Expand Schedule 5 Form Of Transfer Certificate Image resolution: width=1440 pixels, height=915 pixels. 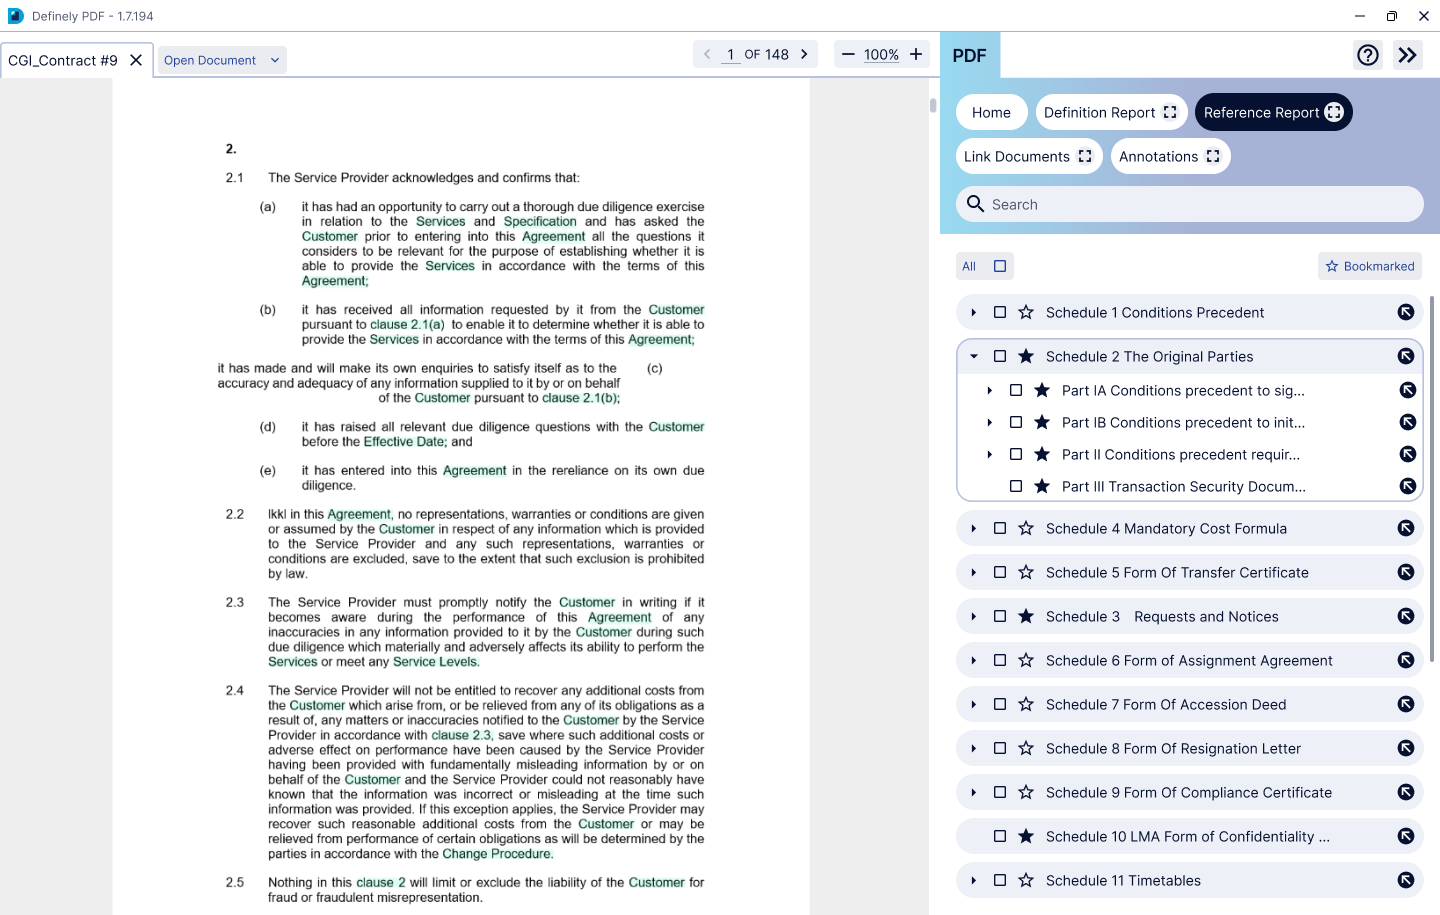click(x=974, y=572)
